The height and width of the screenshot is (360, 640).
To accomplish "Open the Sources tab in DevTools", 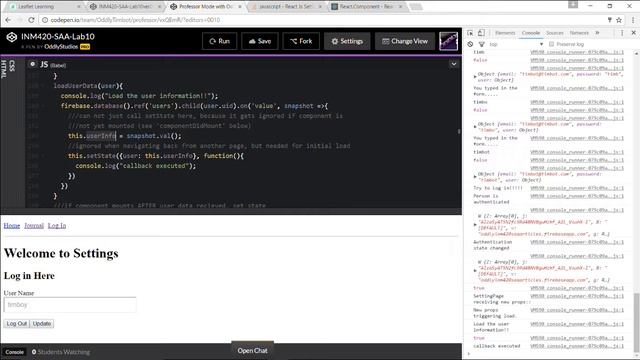I will 555,33.
